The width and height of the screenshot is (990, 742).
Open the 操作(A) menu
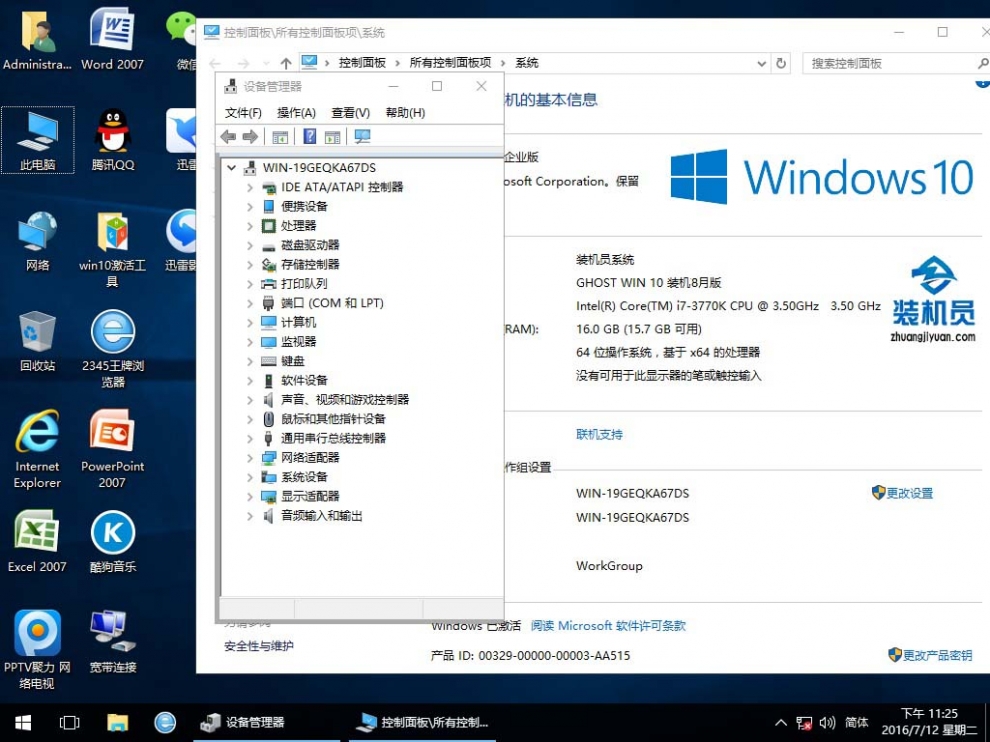click(x=296, y=113)
